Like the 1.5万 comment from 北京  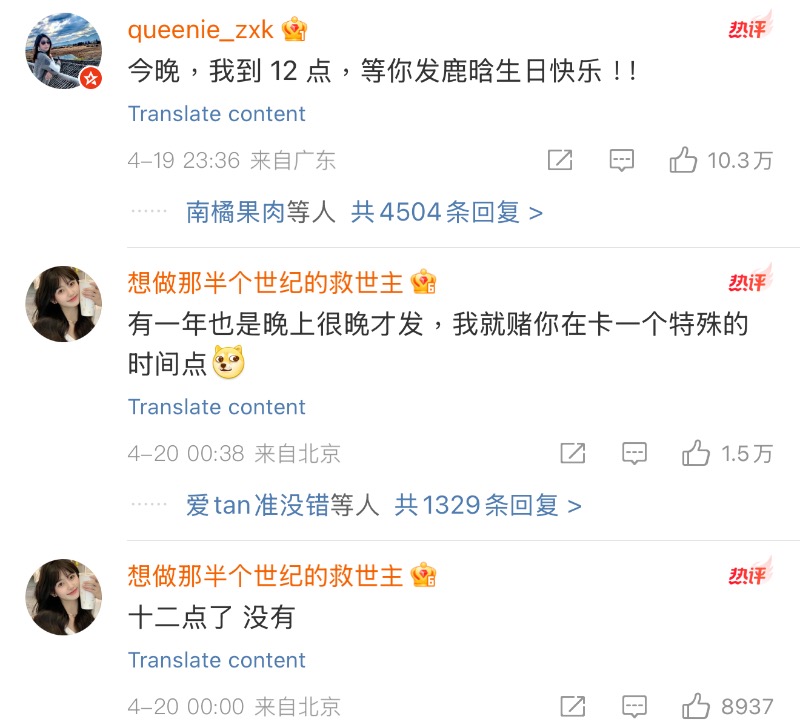pyautogui.click(x=696, y=454)
